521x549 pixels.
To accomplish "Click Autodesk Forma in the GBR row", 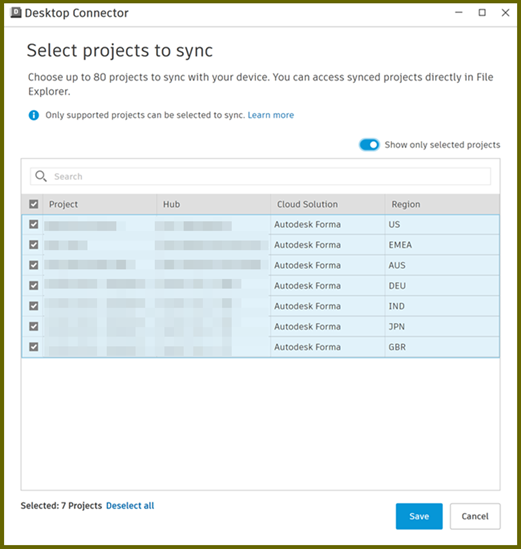I will 307,347.
